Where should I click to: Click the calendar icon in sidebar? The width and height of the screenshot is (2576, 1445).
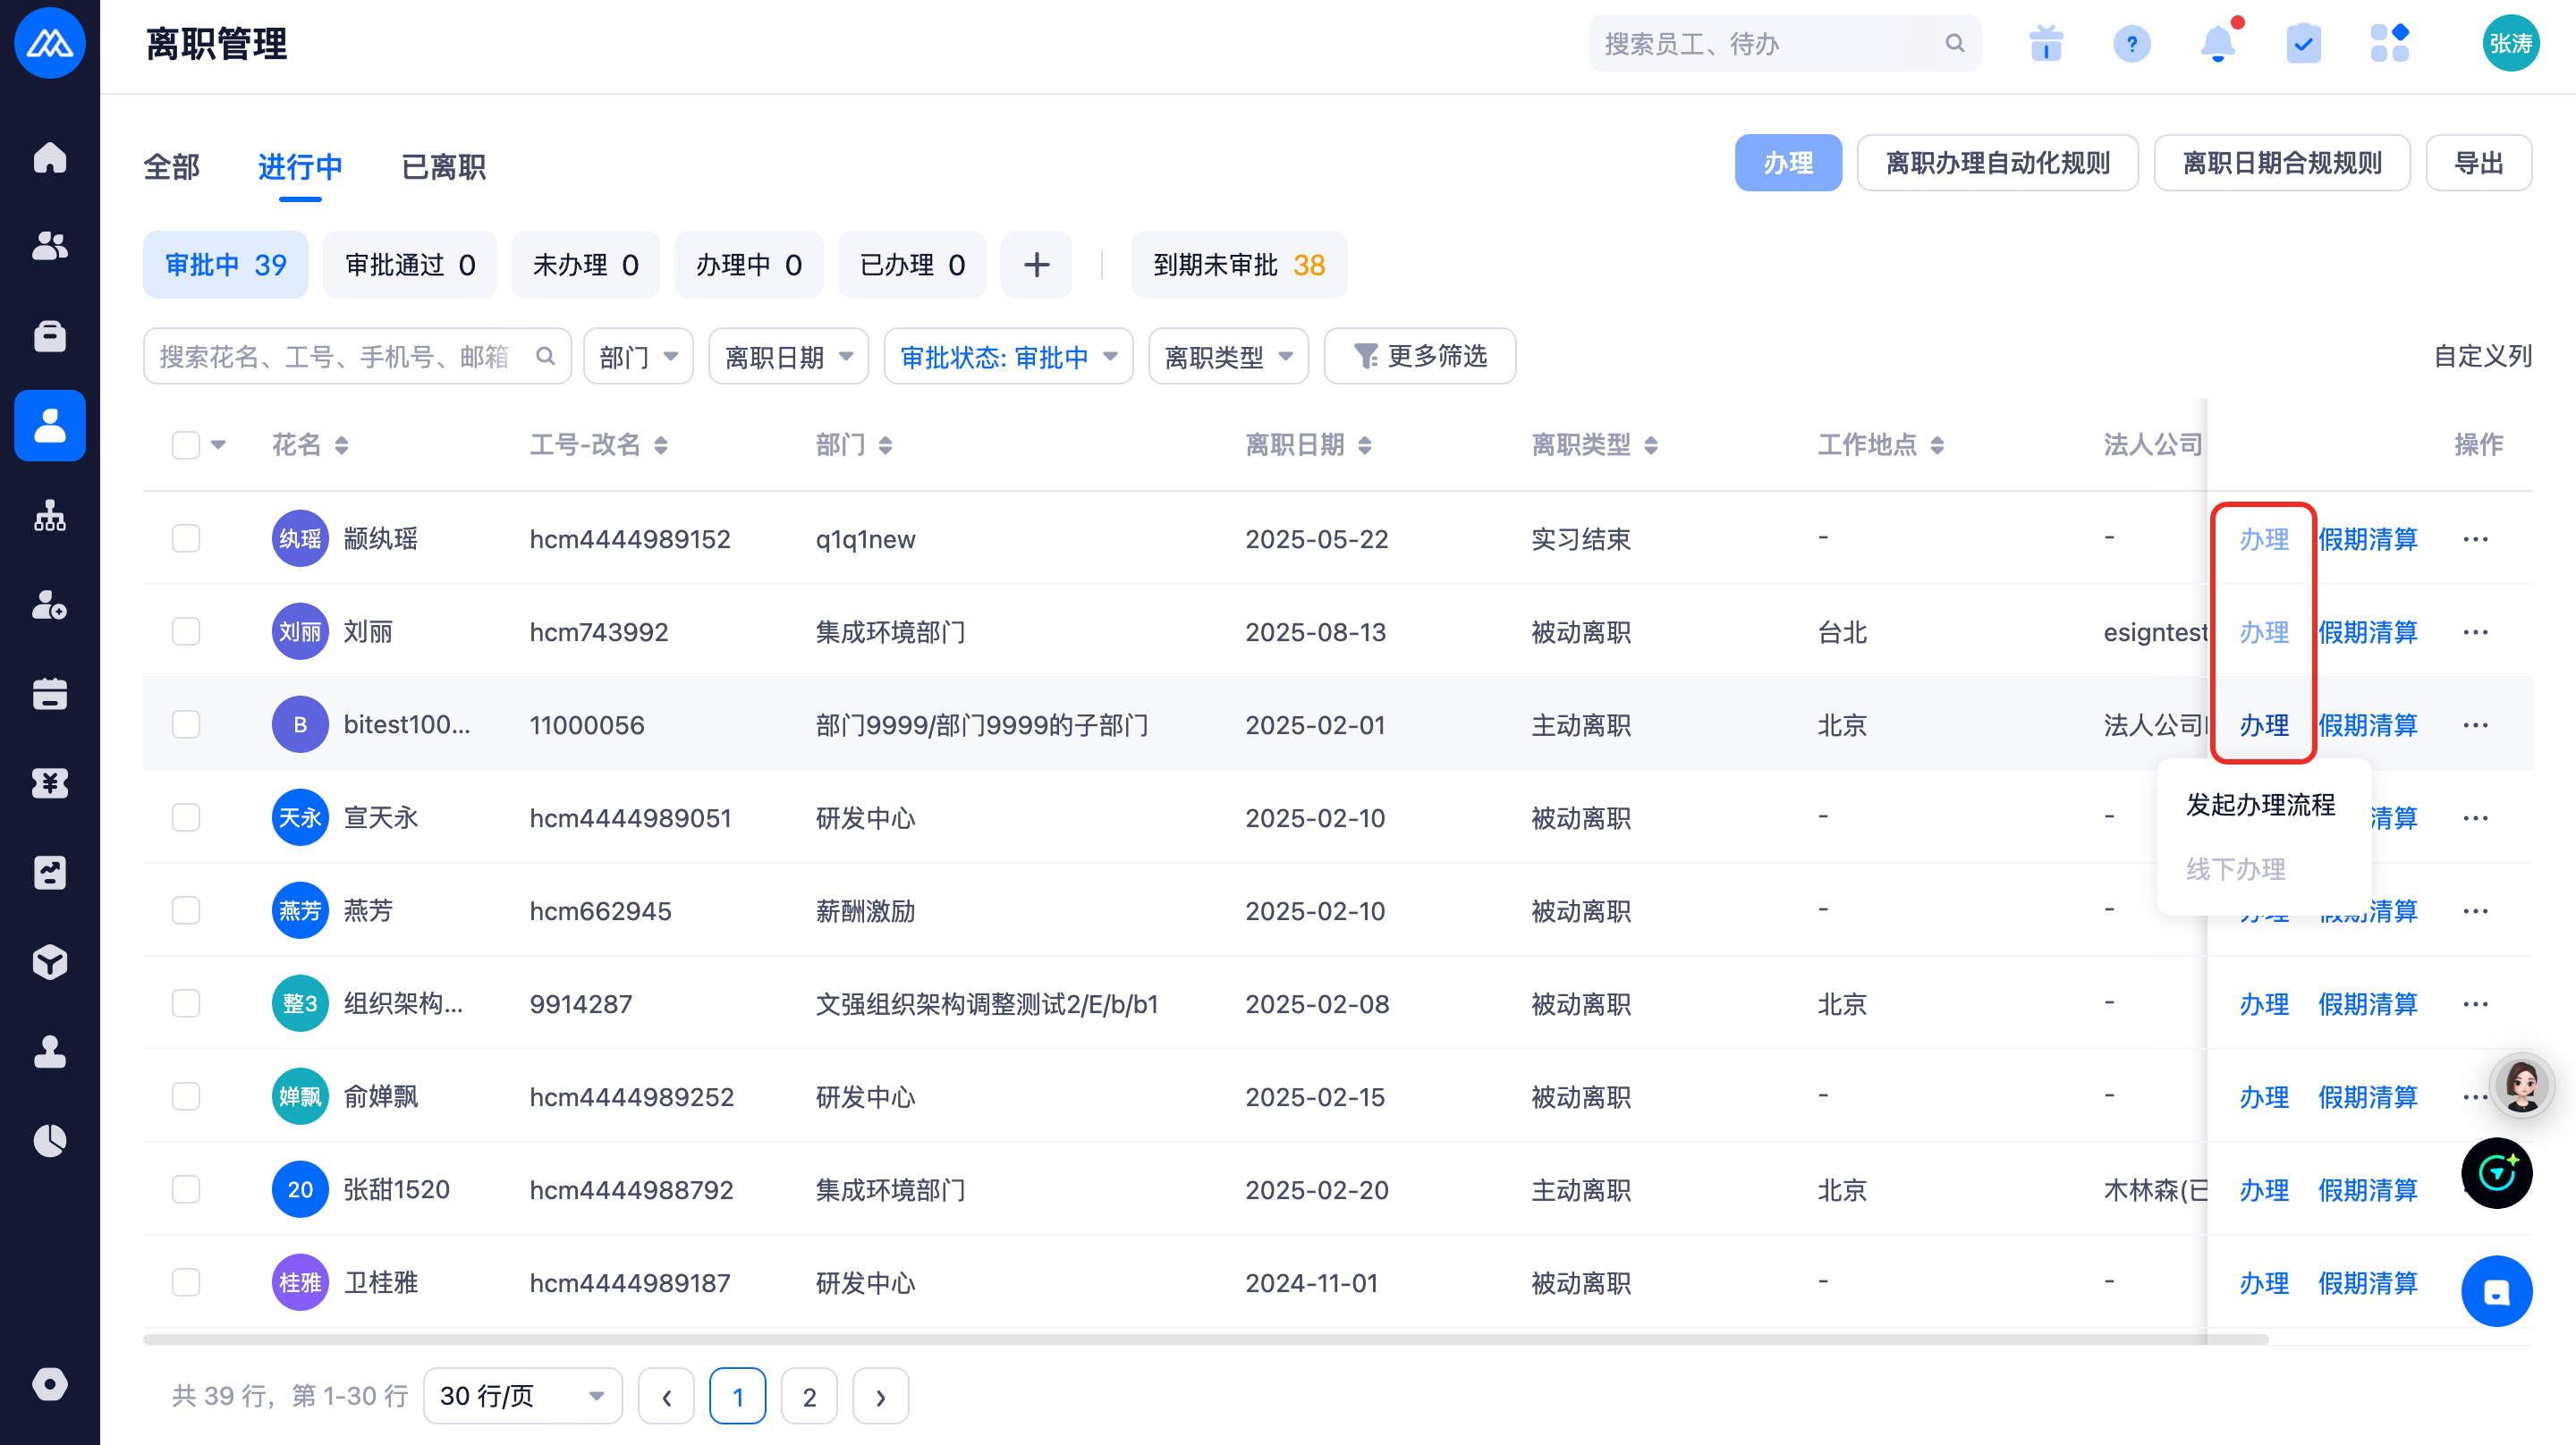point(50,694)
